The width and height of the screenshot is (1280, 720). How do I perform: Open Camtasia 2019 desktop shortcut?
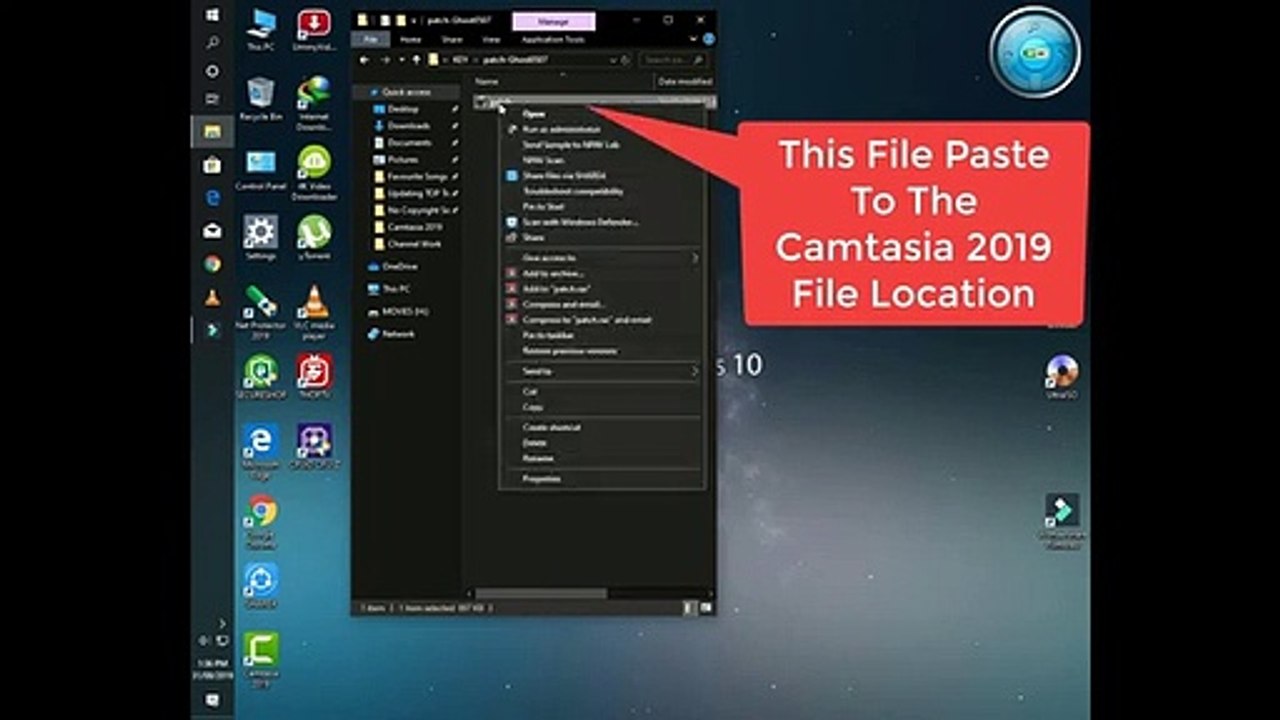[261, 660]
